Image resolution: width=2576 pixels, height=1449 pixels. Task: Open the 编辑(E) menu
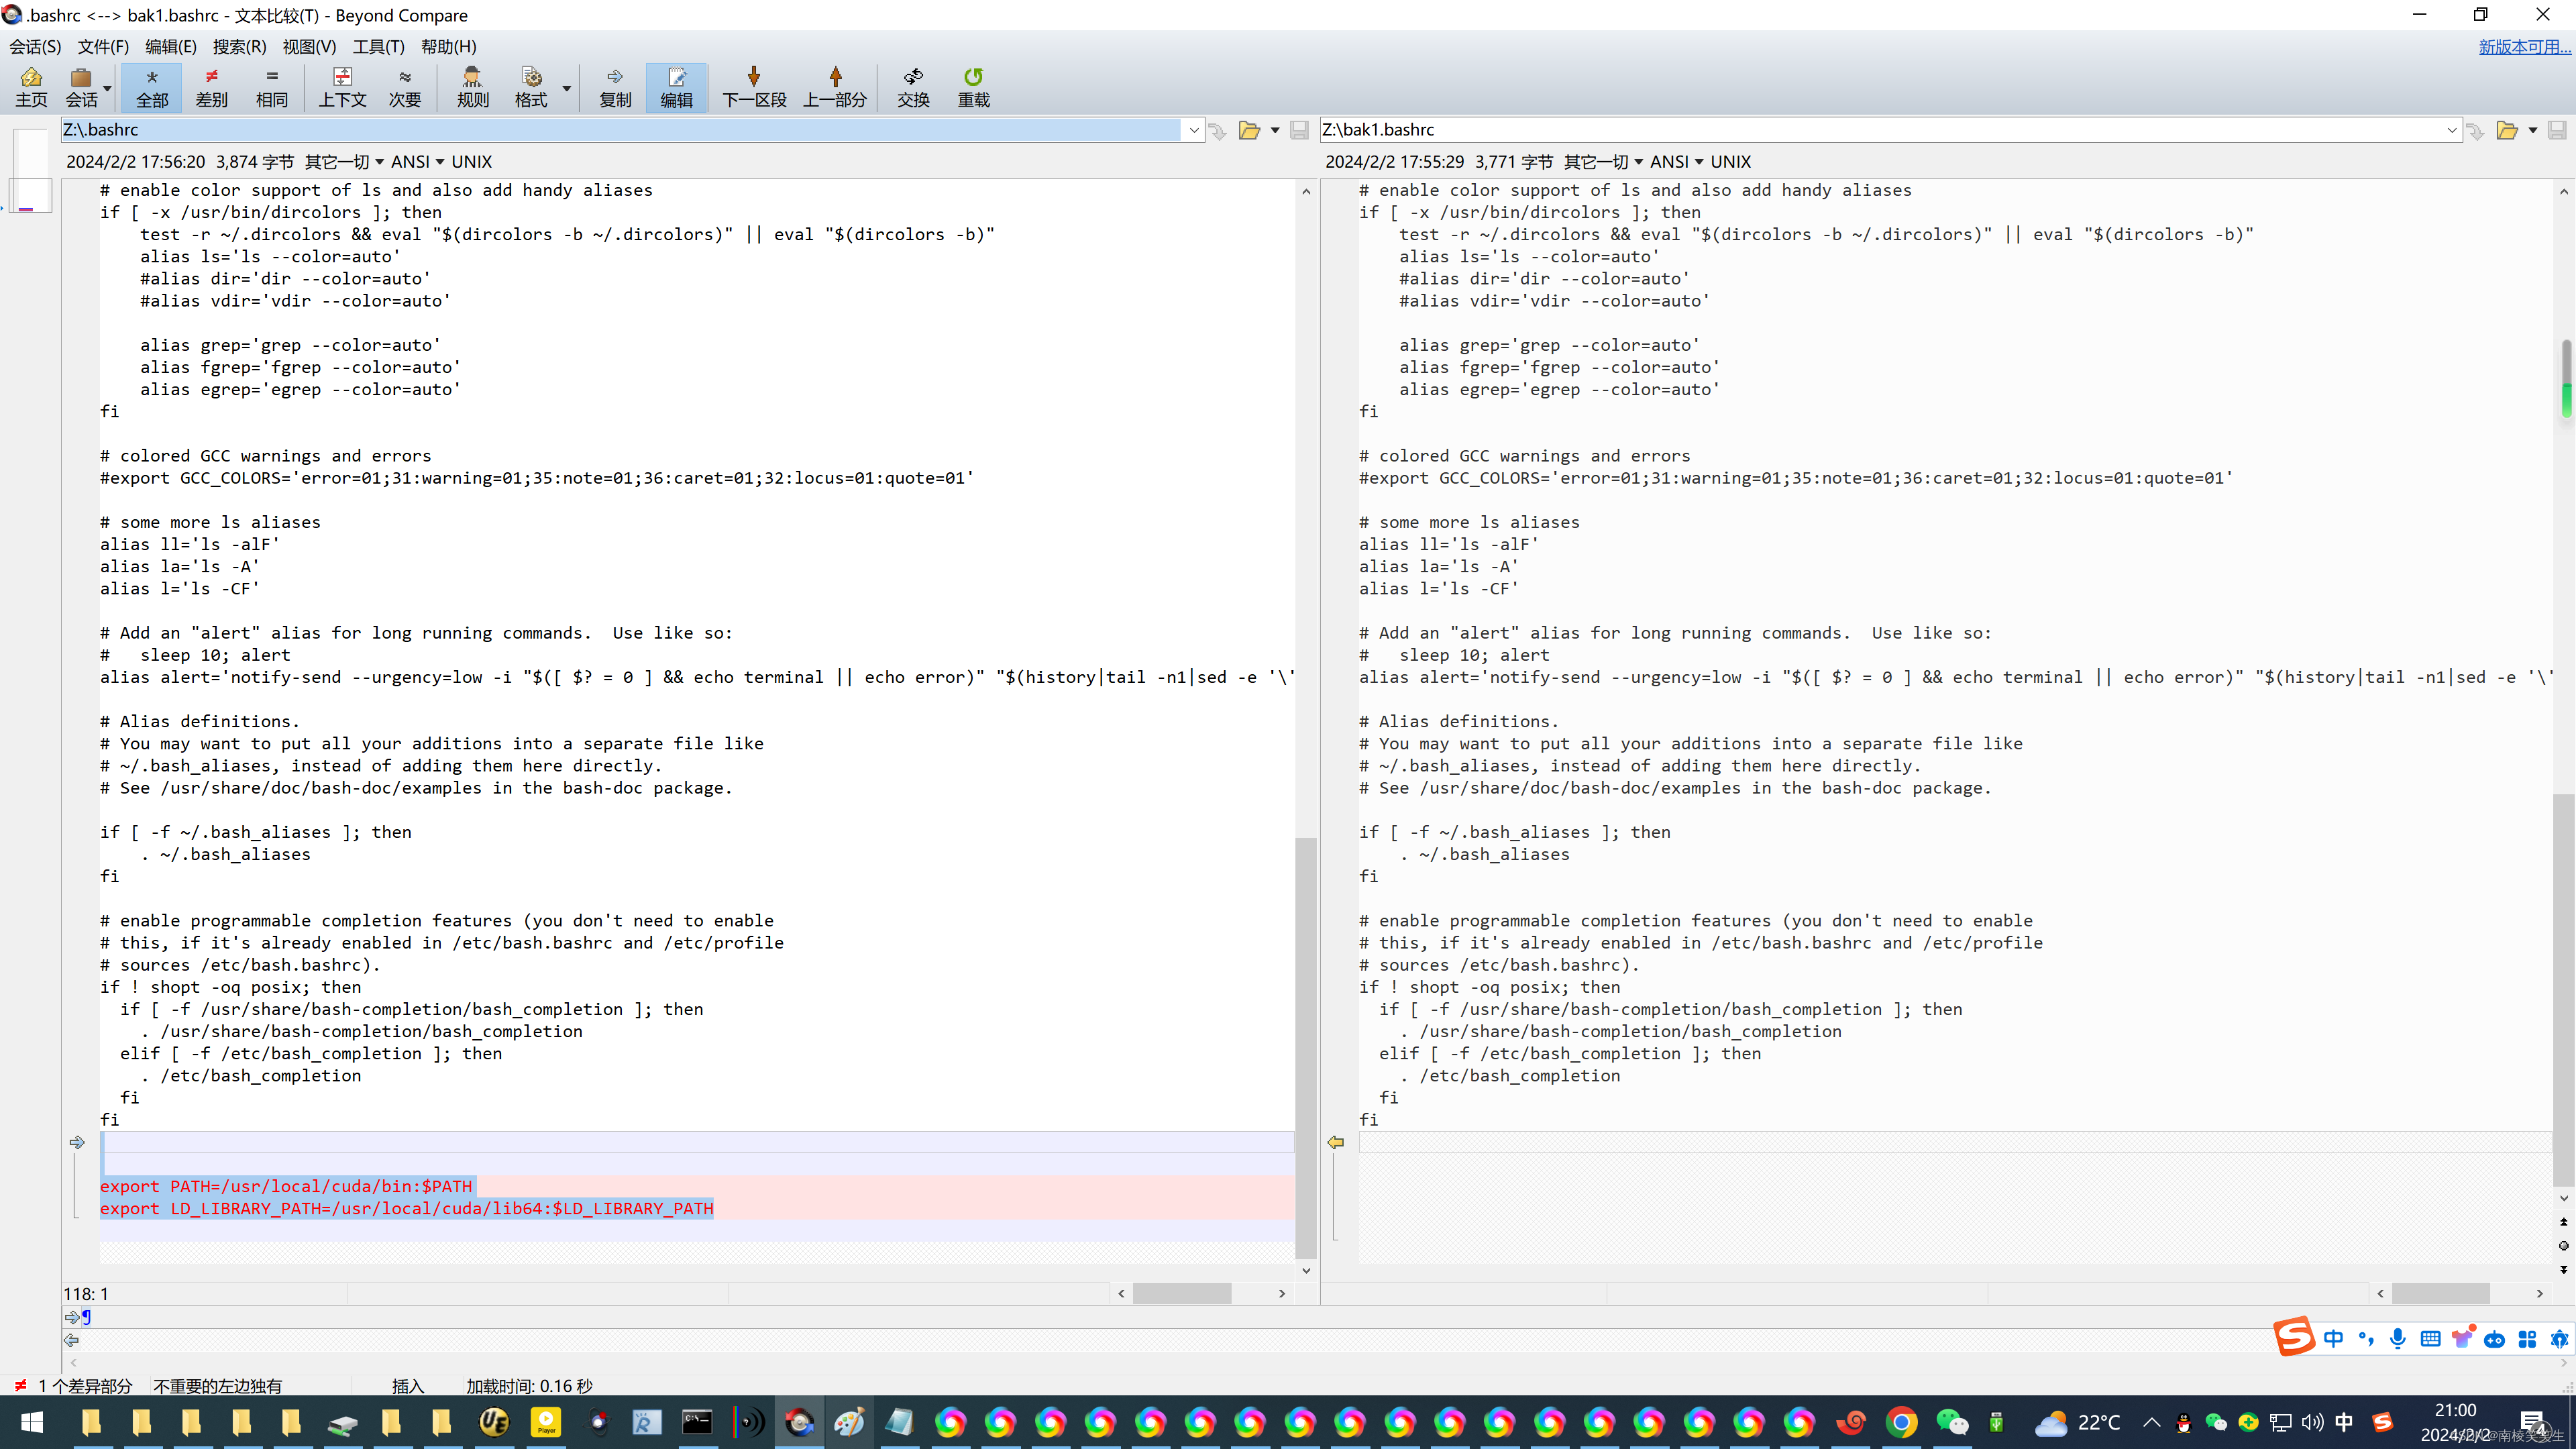[171, 46]
